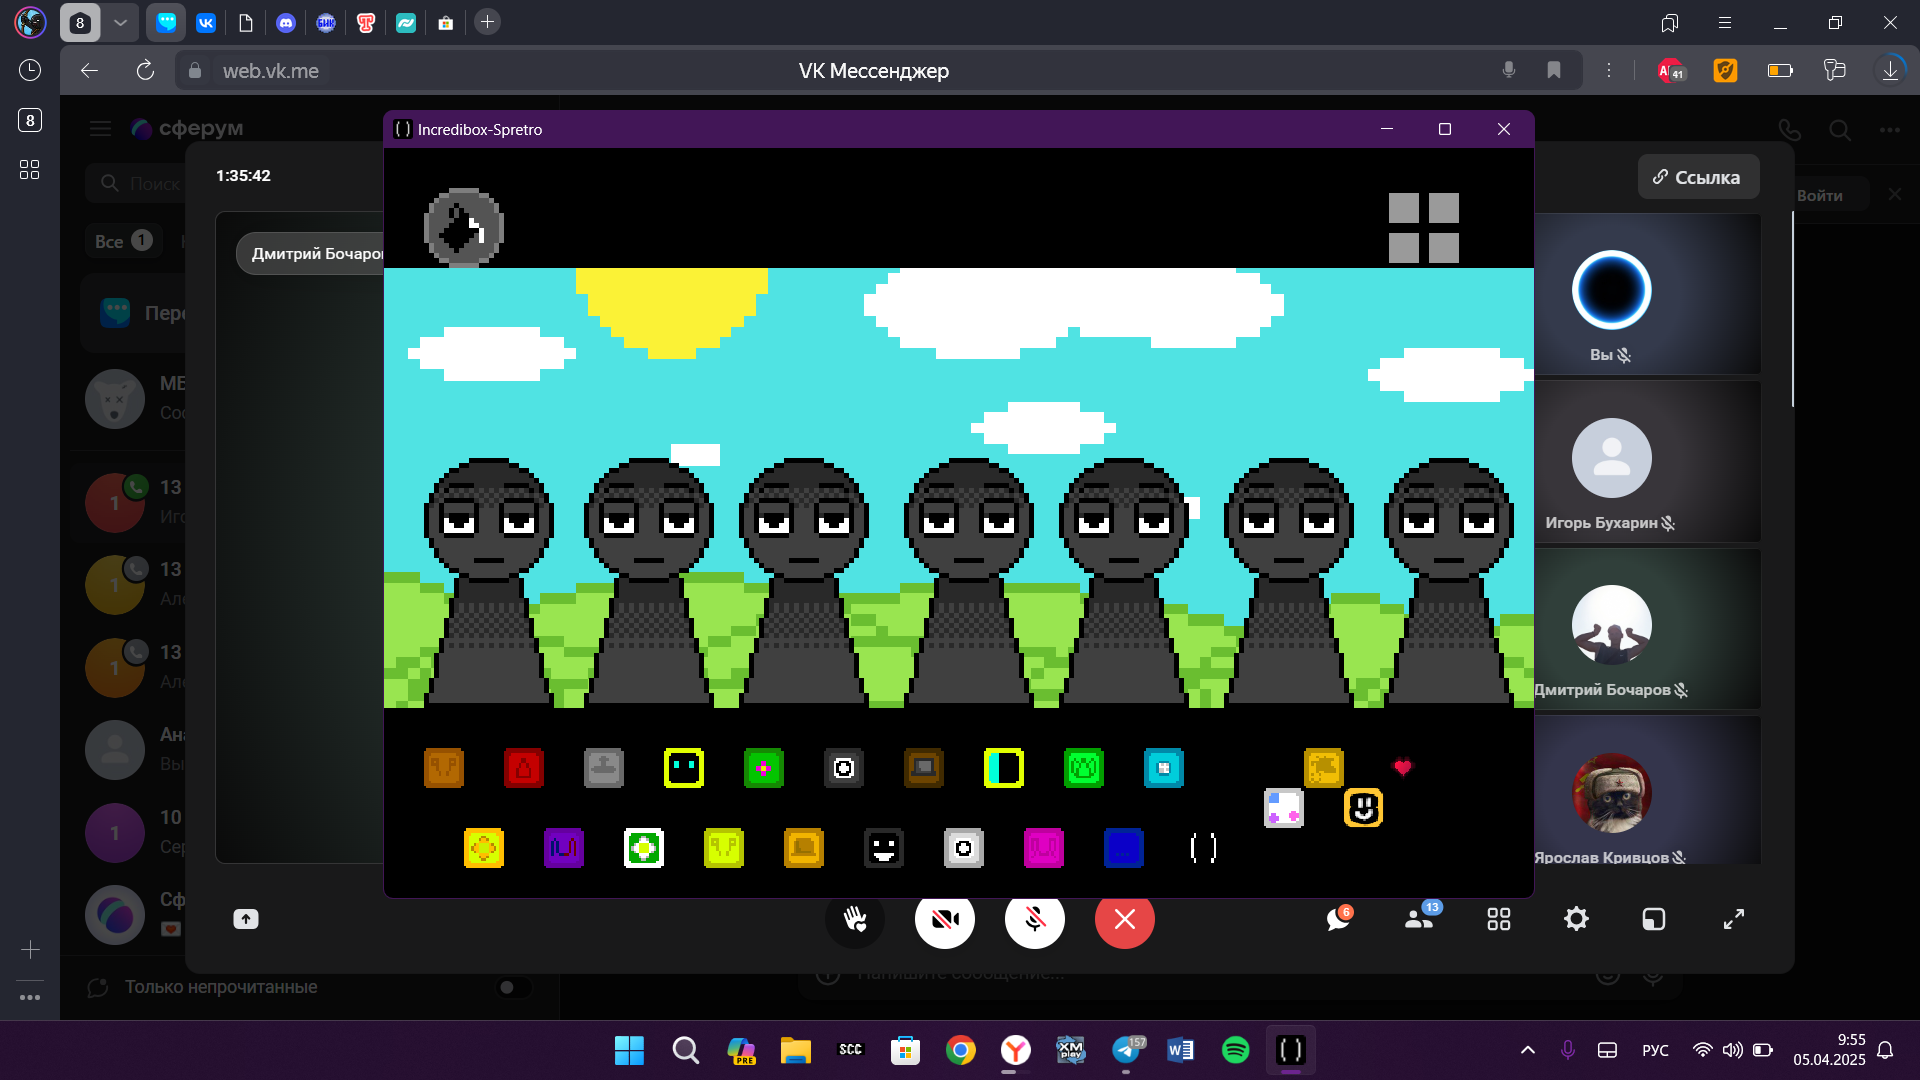Switch to the VK Messenger browser tab
The width and height of the screenshot is (1920, 1080).
click(167, 22)
